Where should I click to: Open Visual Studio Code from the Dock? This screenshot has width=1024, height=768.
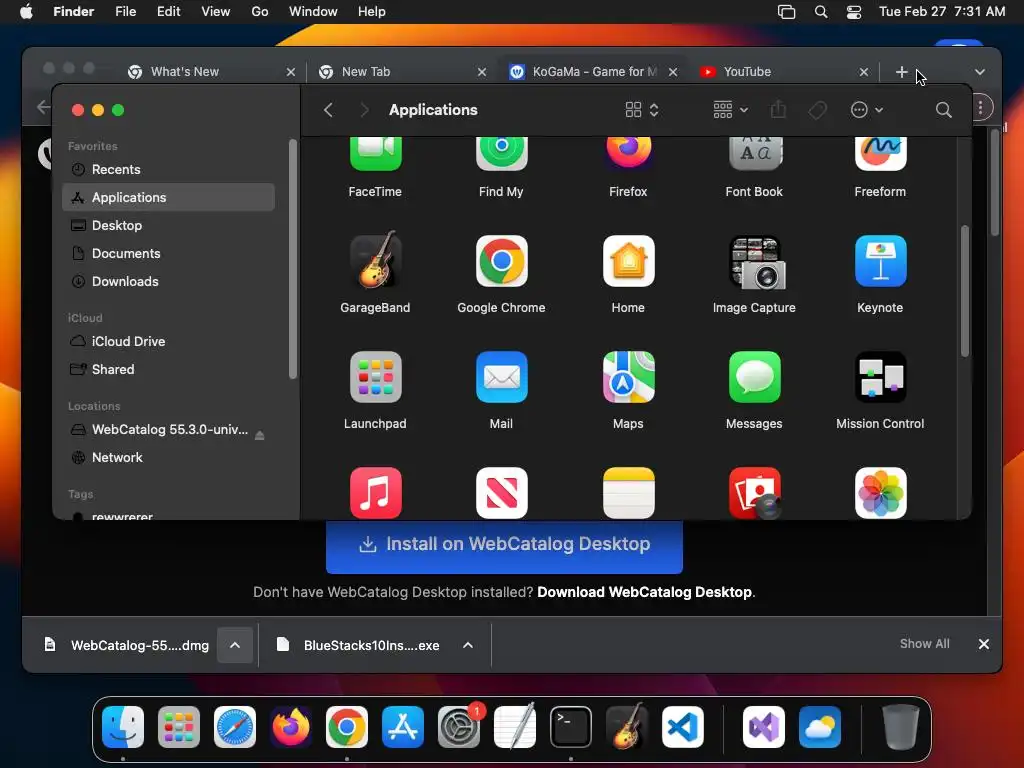pos(682,726)
